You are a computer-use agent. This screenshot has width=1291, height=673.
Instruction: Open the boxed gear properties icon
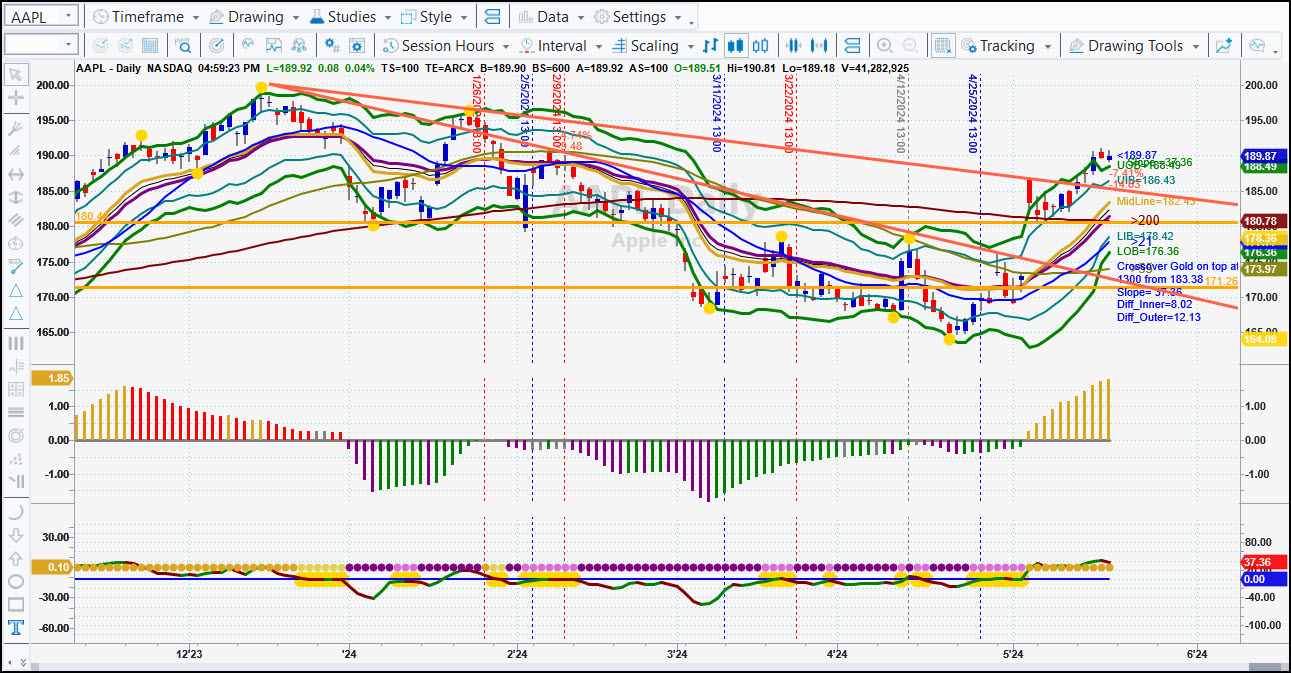(357, 46)
